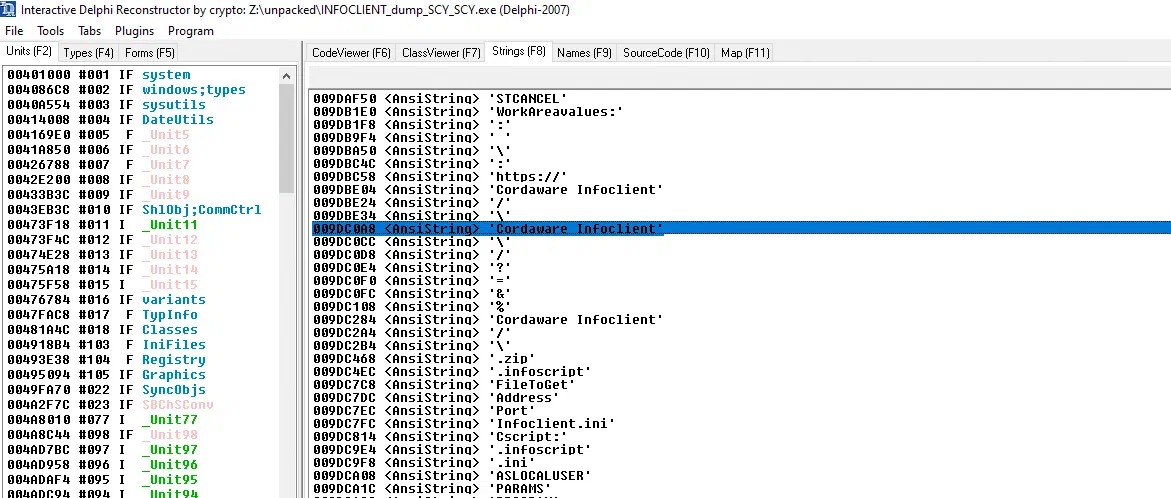Select the _Unit97 row

tap(142, 449)
